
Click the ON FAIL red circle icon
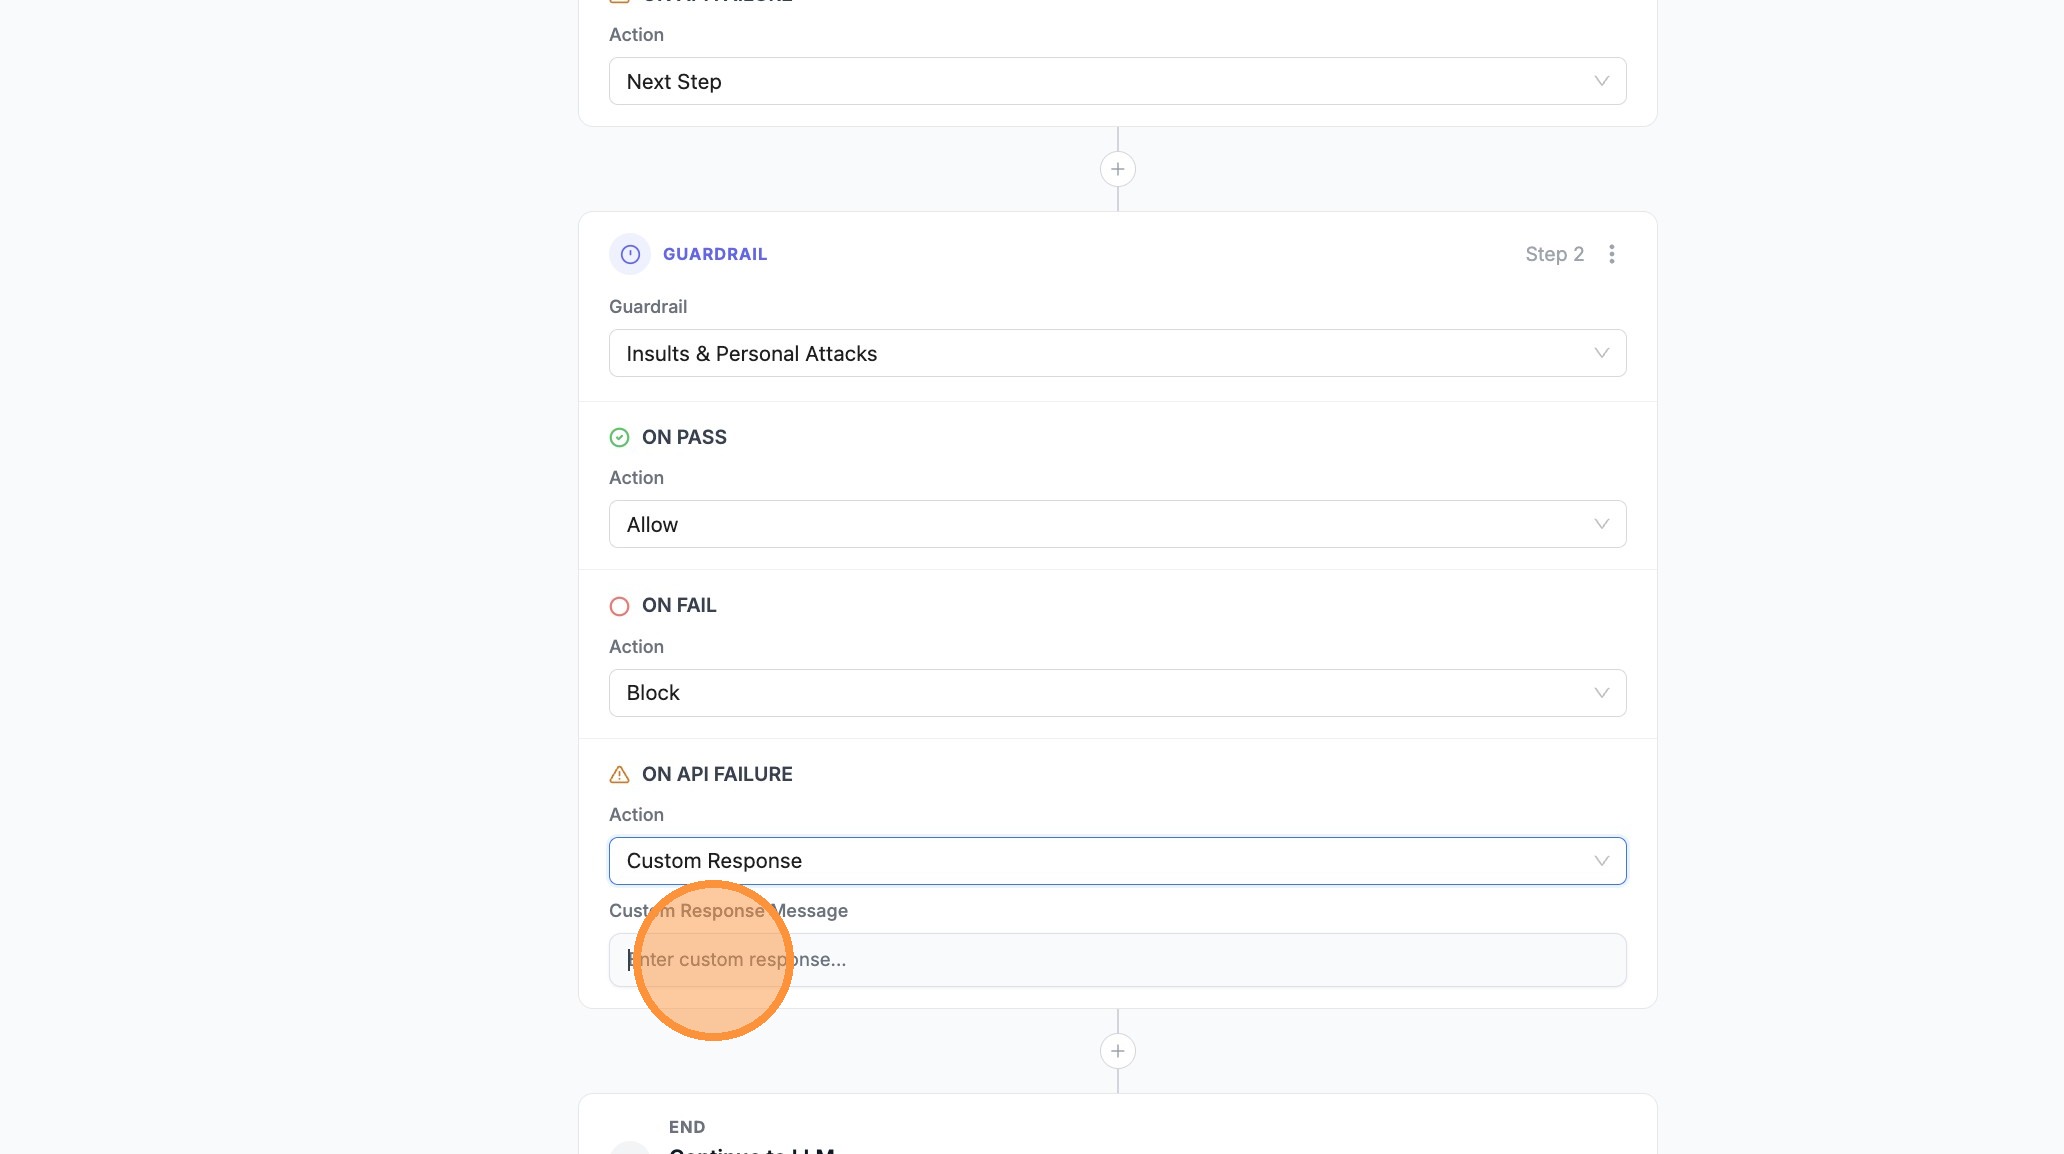619,606
